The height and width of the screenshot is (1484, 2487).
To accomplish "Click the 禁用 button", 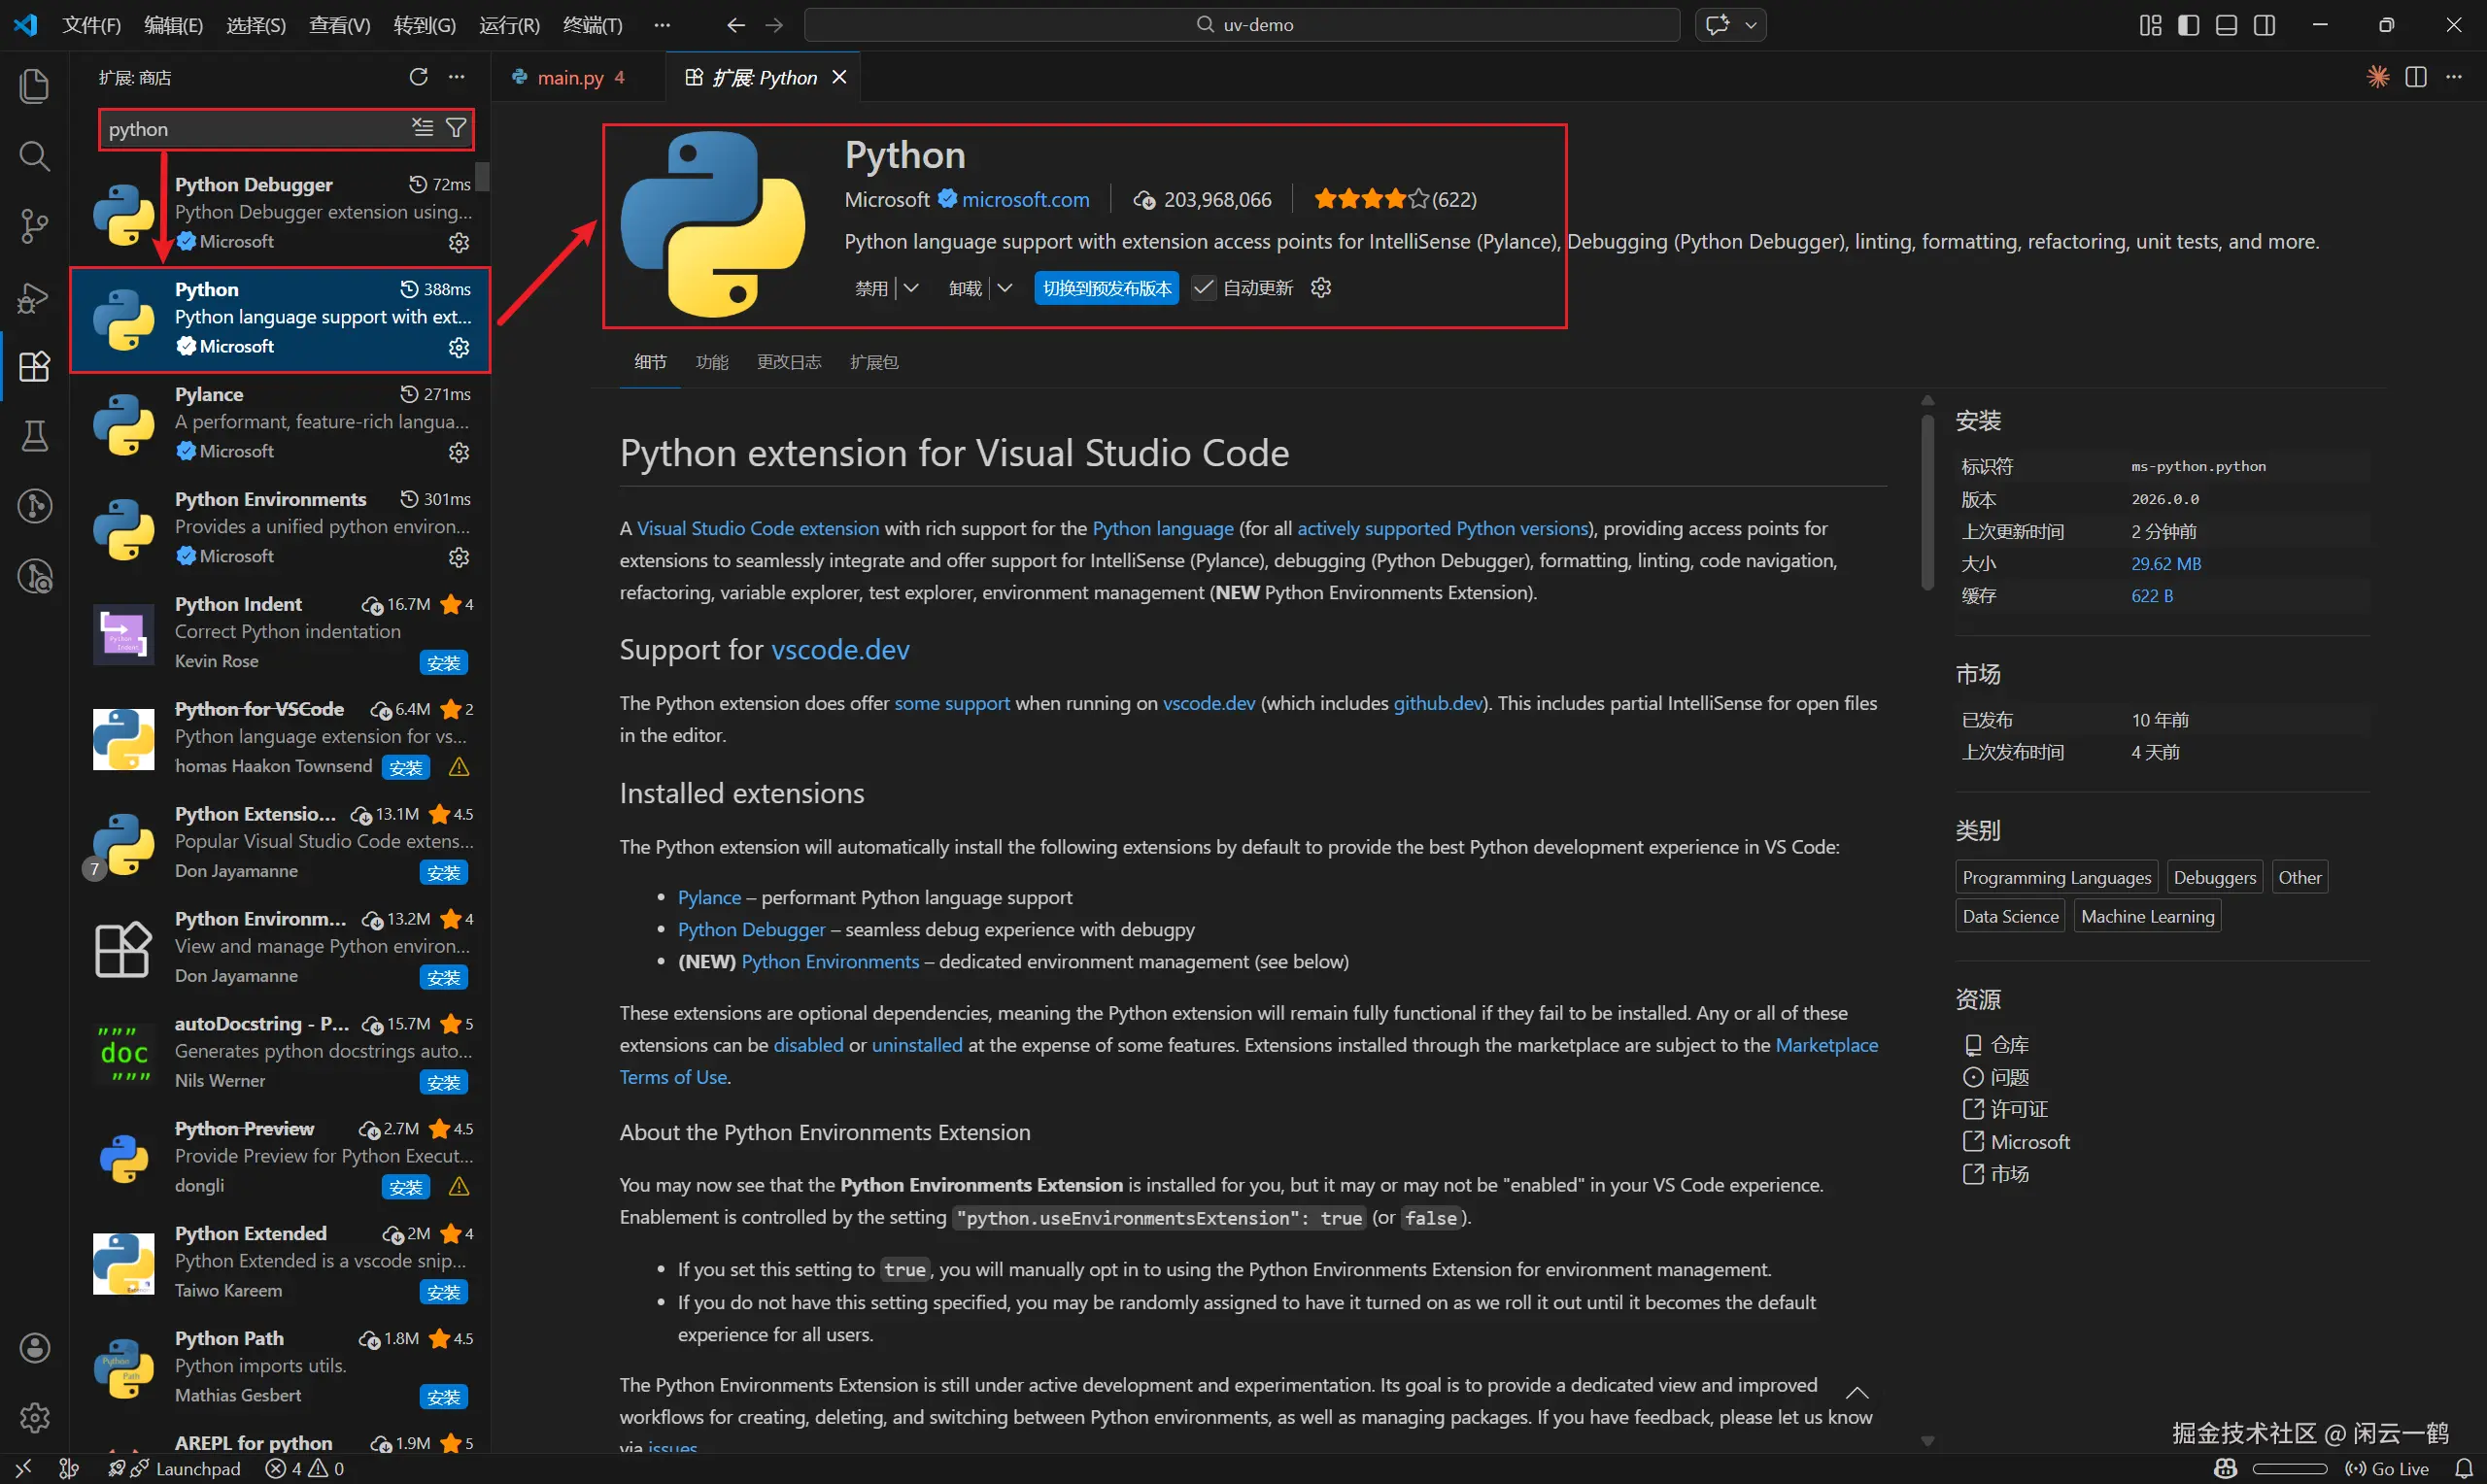I will coord(871,288).
